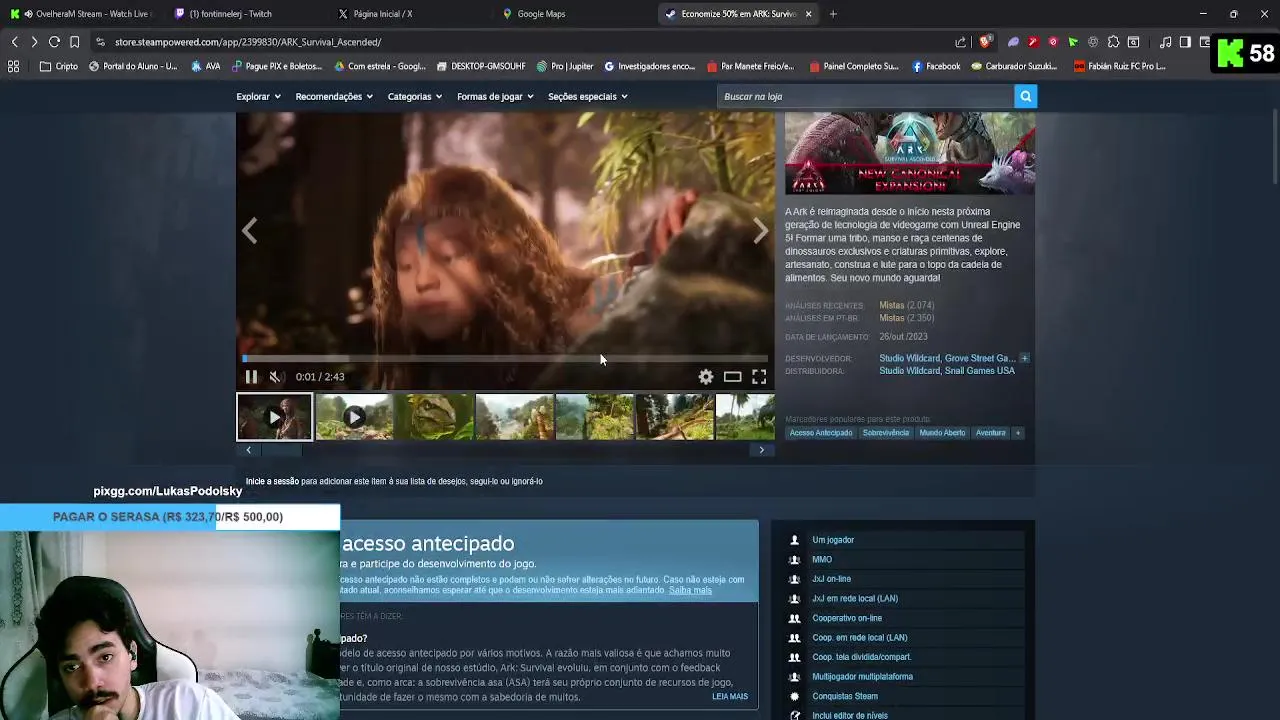Enter fullscreen on the trailer video

759,377
